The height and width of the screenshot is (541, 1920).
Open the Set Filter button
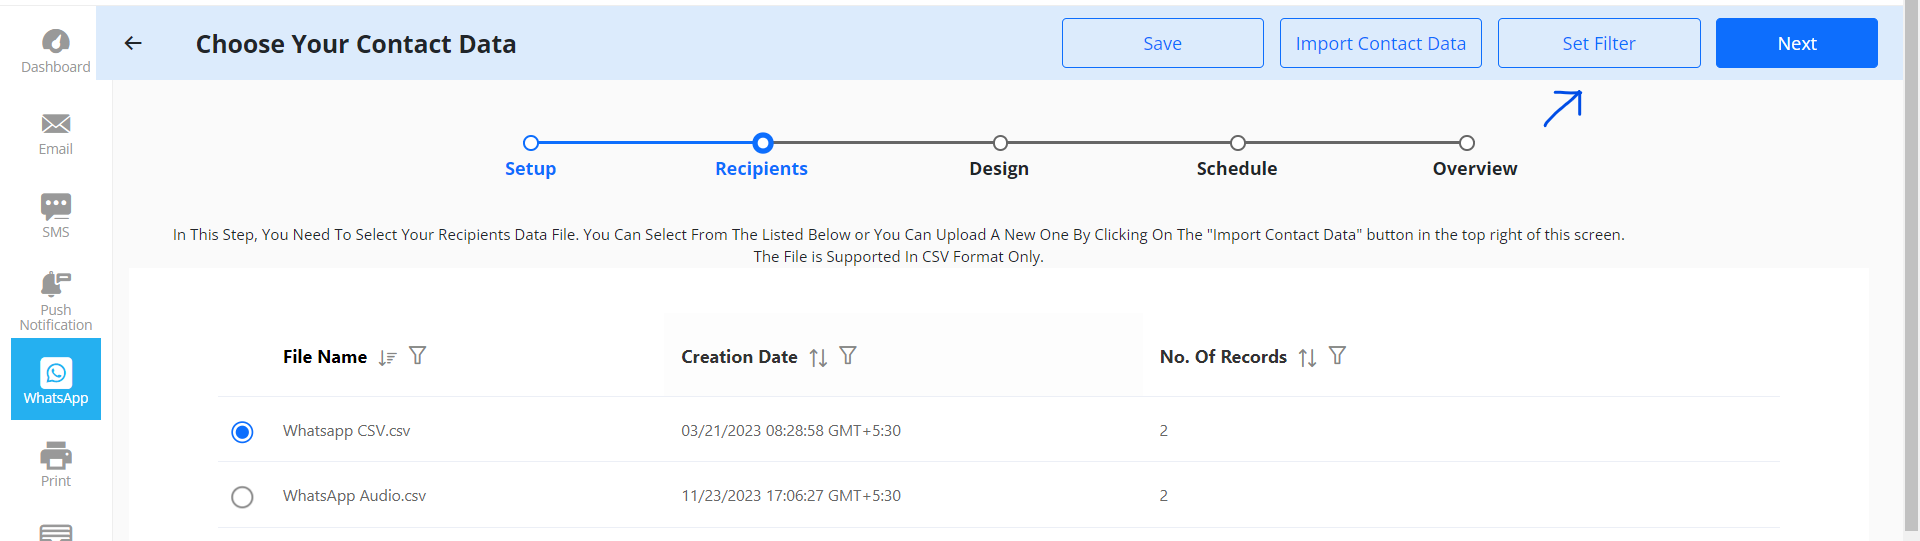[1599, 43]
